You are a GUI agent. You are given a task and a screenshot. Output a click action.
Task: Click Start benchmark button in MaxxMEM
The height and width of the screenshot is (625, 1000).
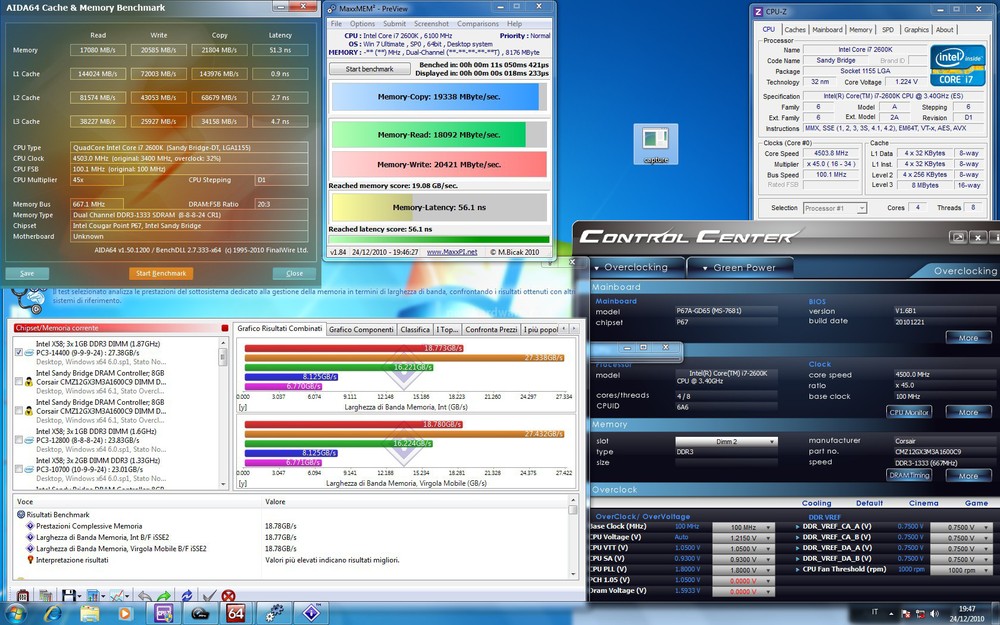tap(369, 69)
